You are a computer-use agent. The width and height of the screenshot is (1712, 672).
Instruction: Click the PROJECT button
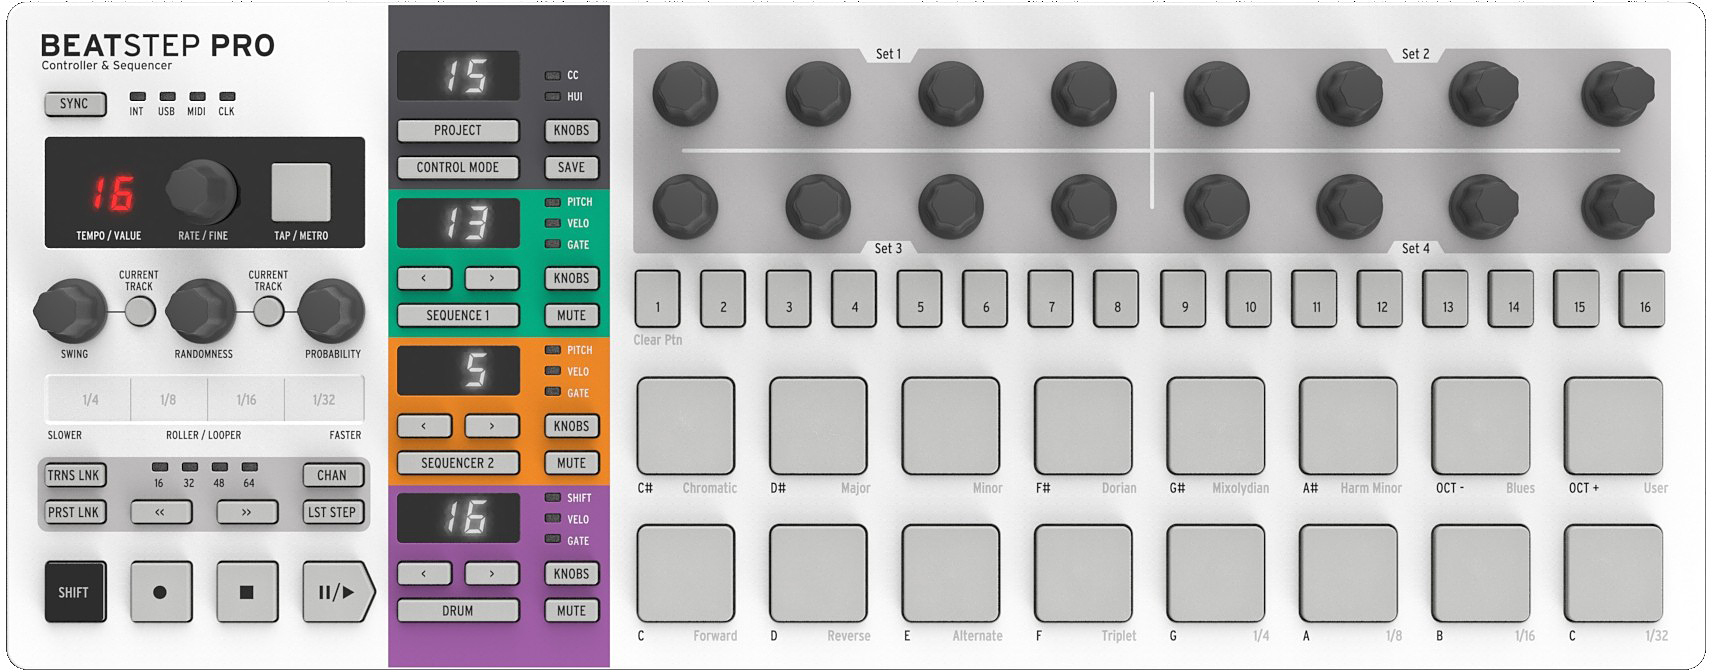[458, 131]
